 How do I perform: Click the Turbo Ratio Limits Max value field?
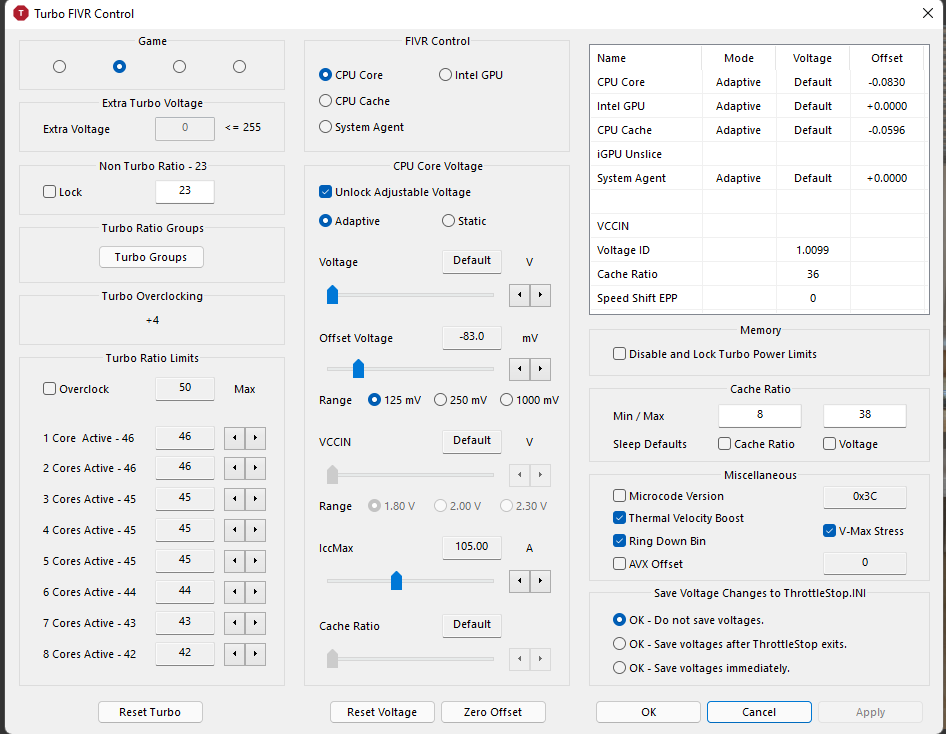pyautogui.click(x=185, y=388)
